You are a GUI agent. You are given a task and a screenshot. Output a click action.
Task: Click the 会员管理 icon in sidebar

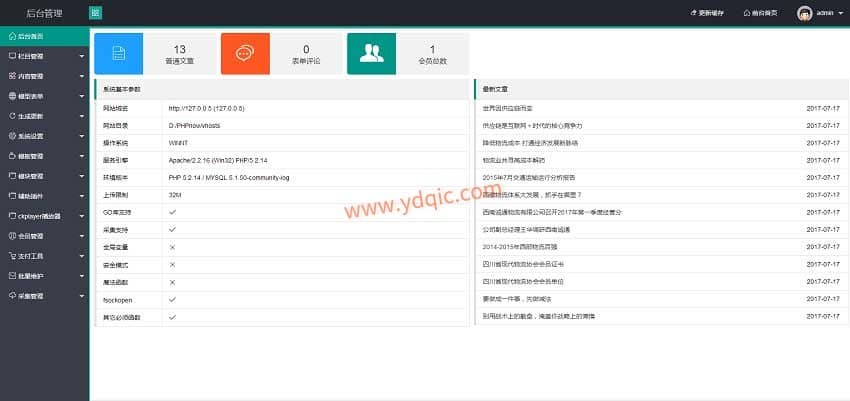12,236
